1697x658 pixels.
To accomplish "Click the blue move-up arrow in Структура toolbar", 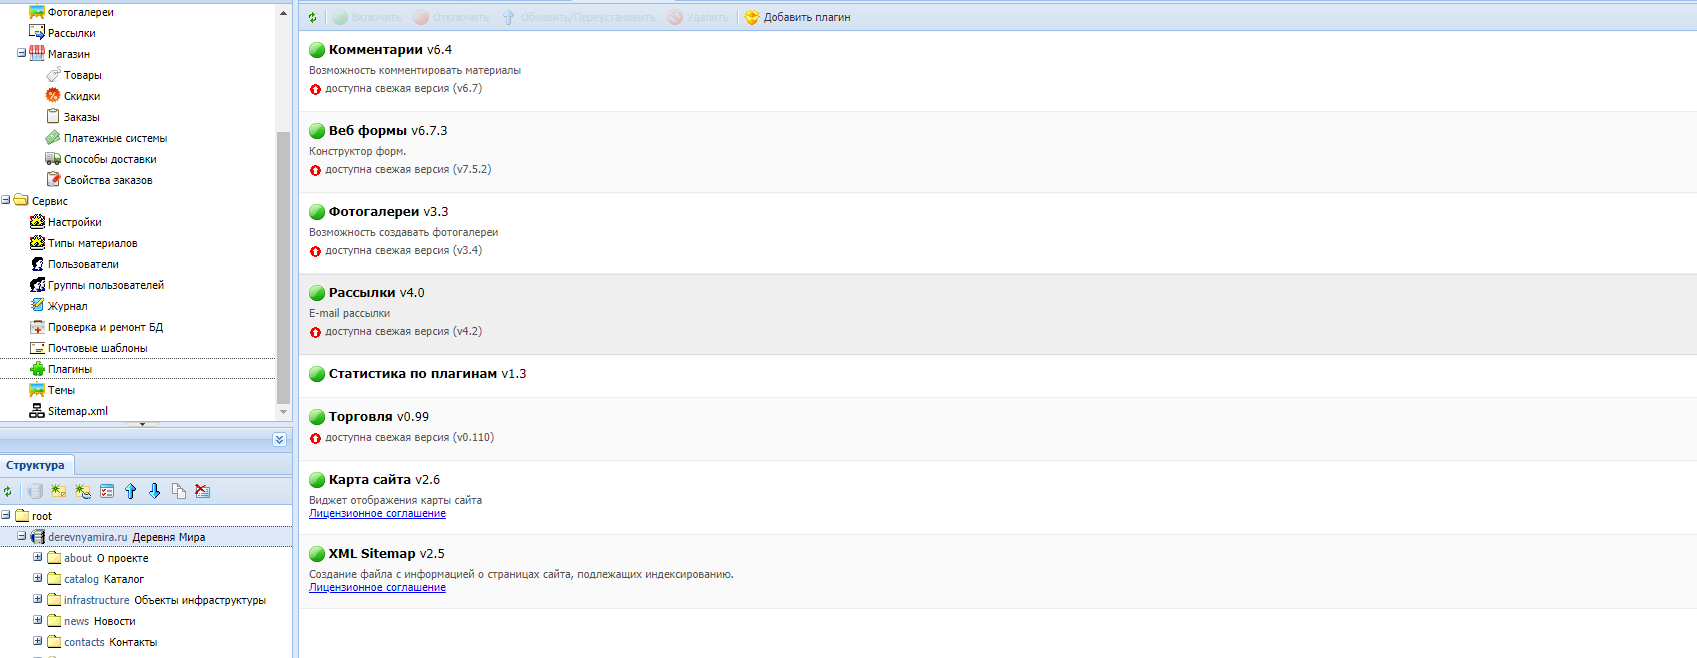I will pyautogui.click(x=130, y=491).
